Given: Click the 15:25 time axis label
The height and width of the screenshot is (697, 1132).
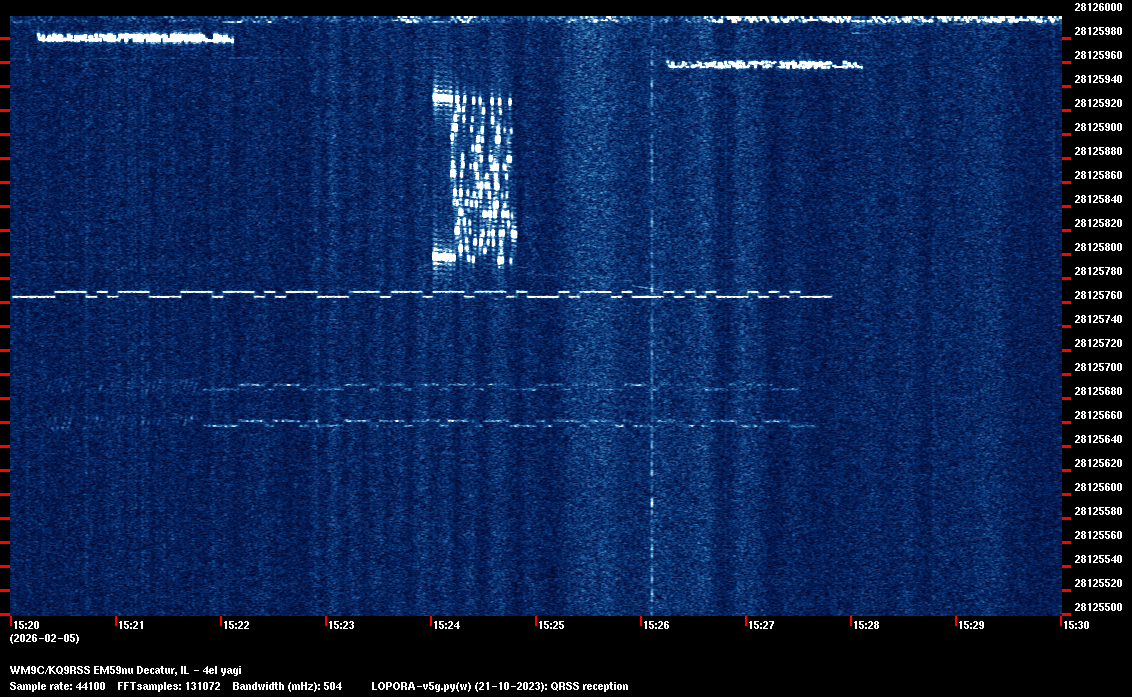Looking at the screenshot, I should (551, 625).
